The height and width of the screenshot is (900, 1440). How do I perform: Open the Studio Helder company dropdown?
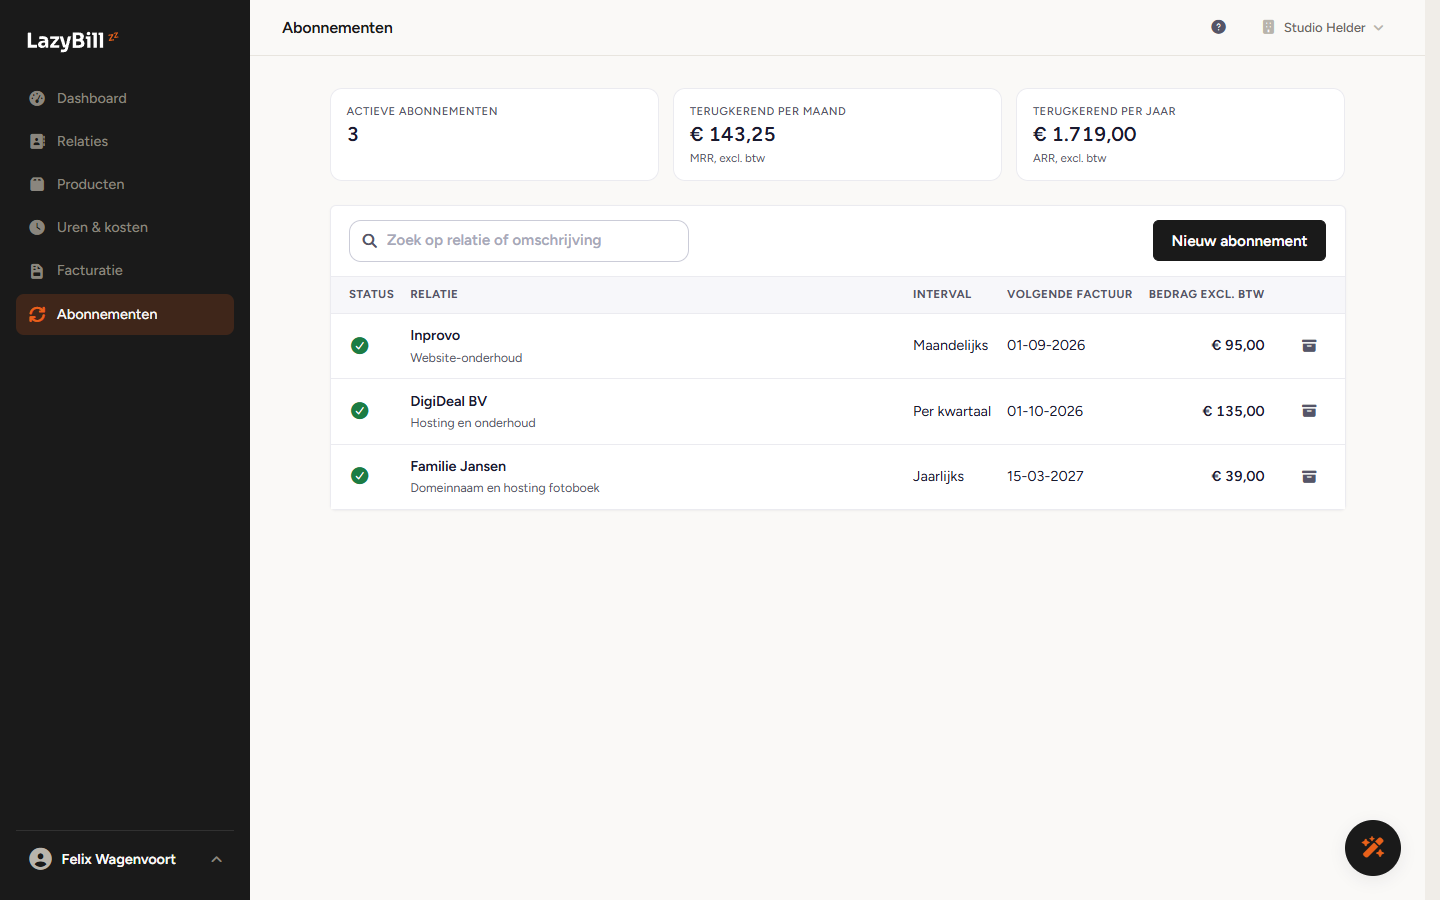tap(1322, 27)
